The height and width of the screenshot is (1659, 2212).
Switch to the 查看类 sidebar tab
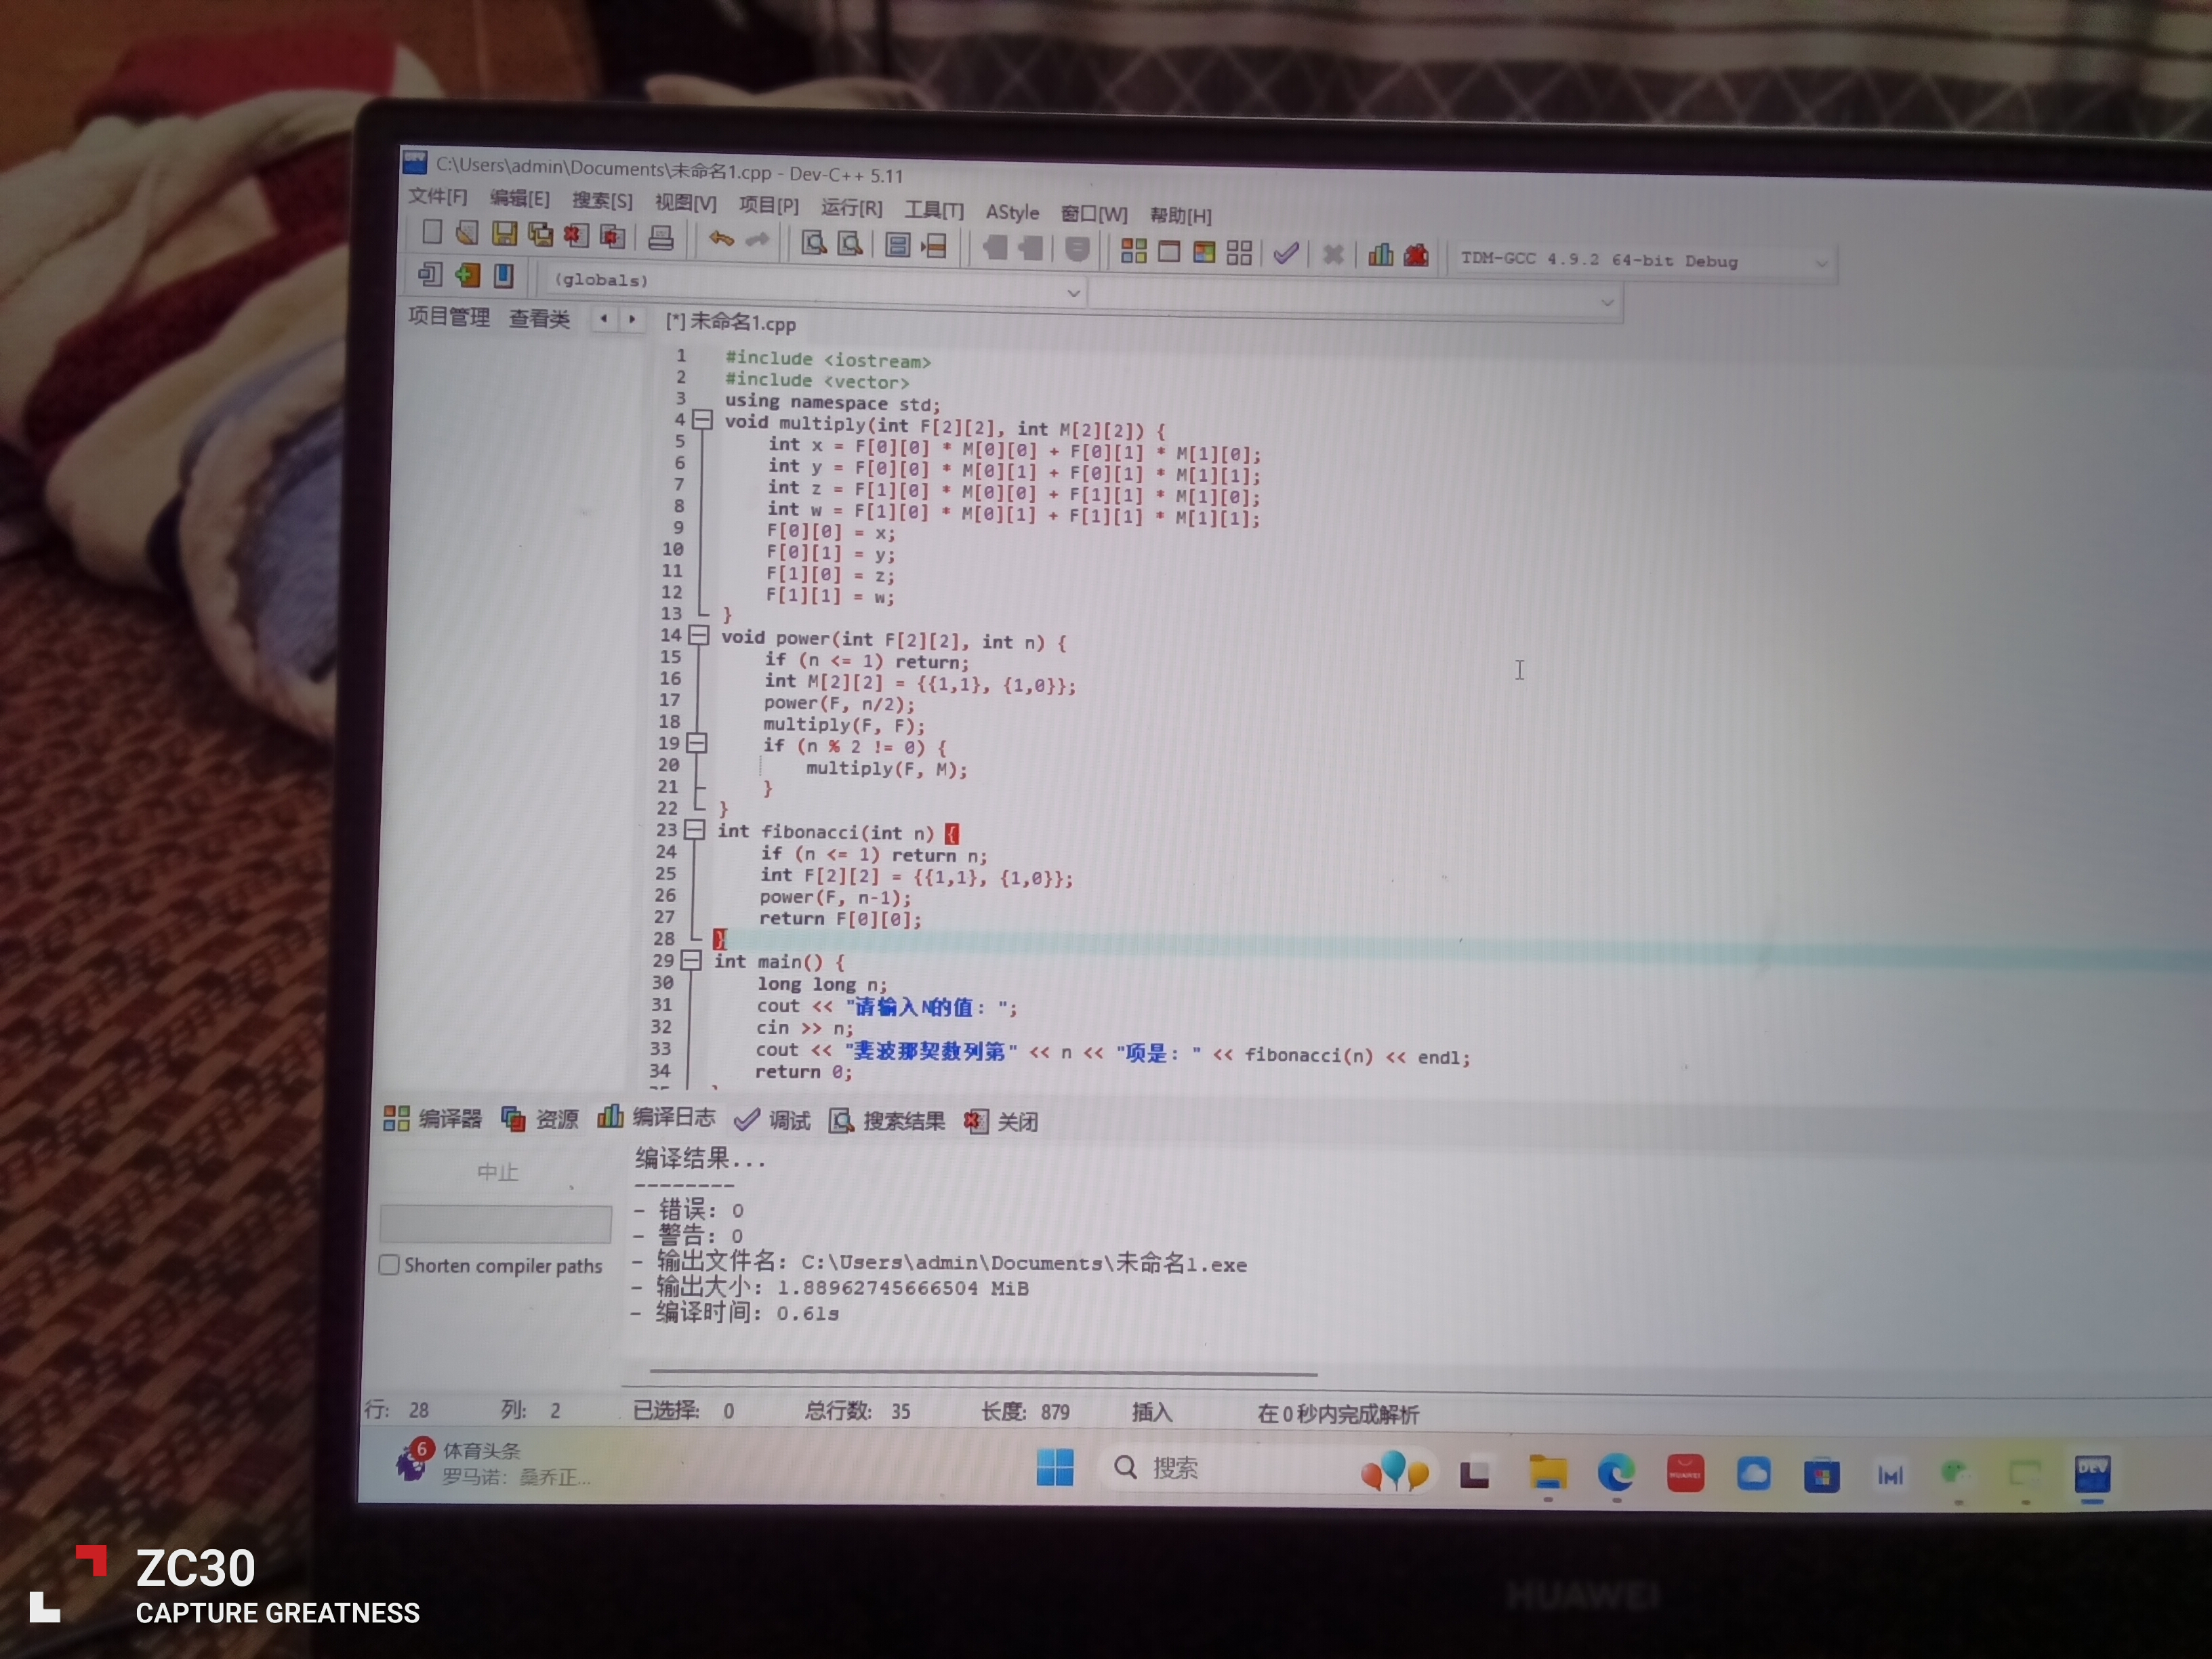click(540, 319)
